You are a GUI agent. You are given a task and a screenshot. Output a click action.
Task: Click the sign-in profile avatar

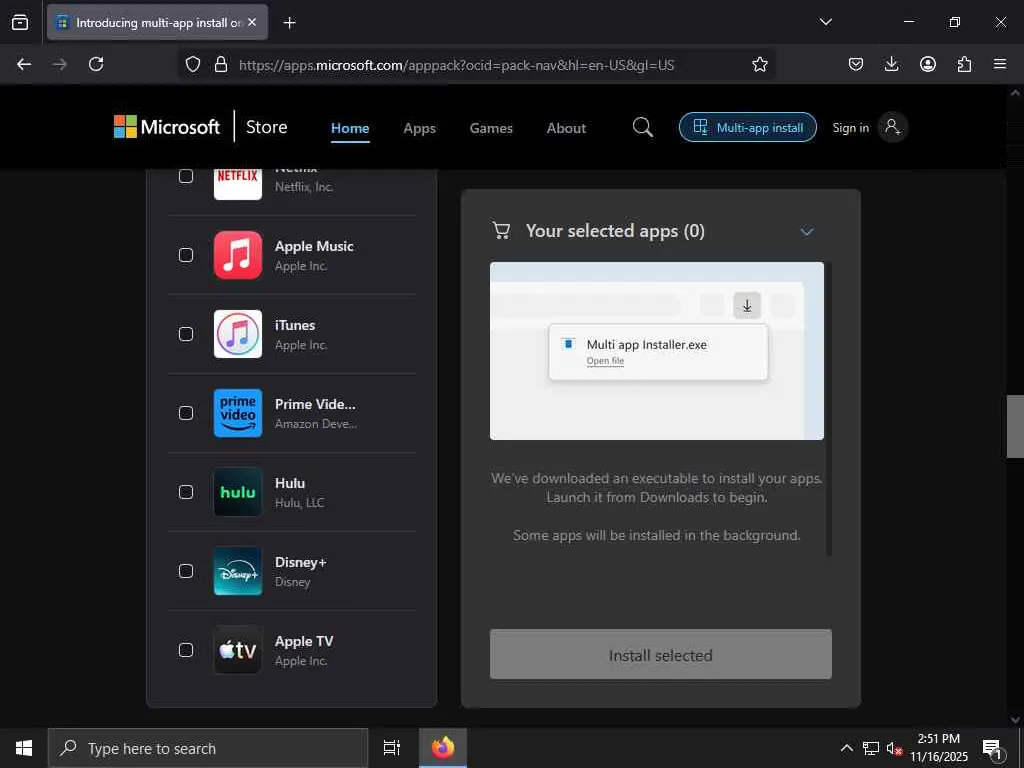[x=892, y=127]
